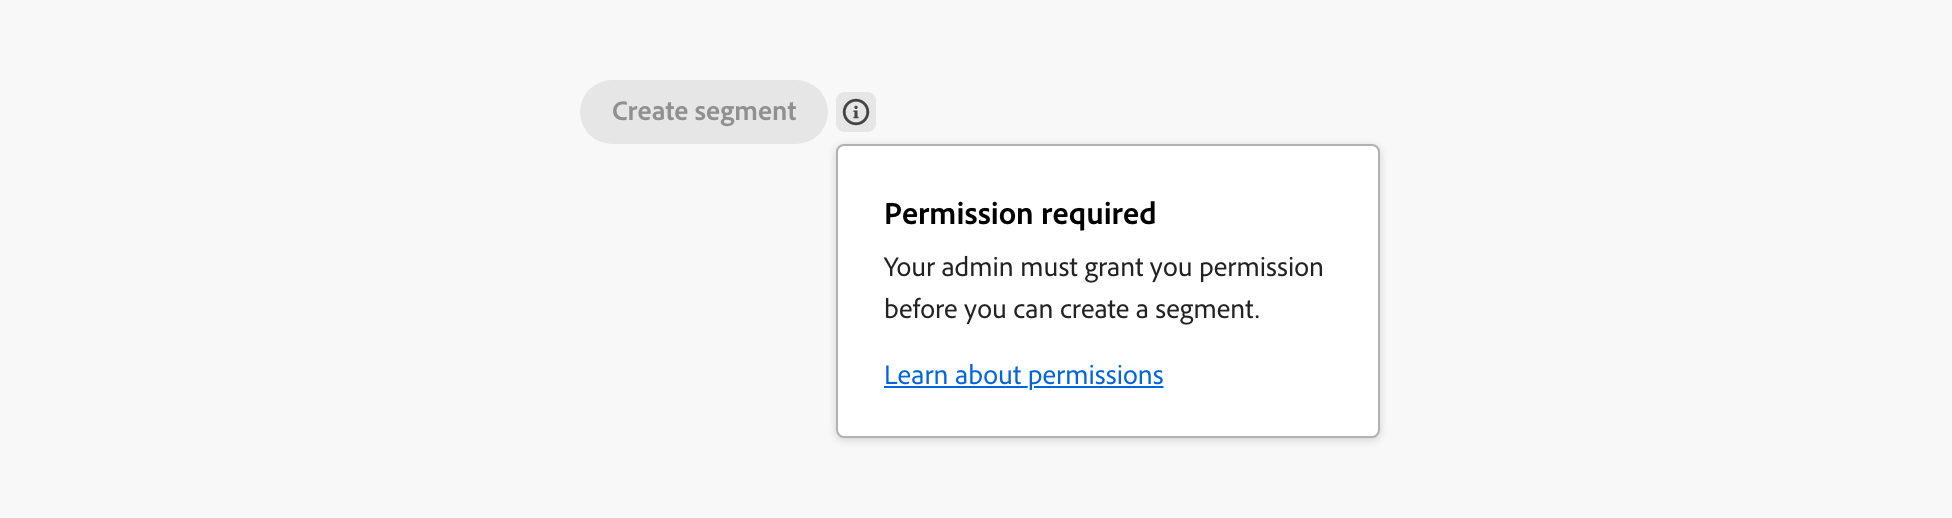Click the info icon beside Create segment

(x=856, y=112)
